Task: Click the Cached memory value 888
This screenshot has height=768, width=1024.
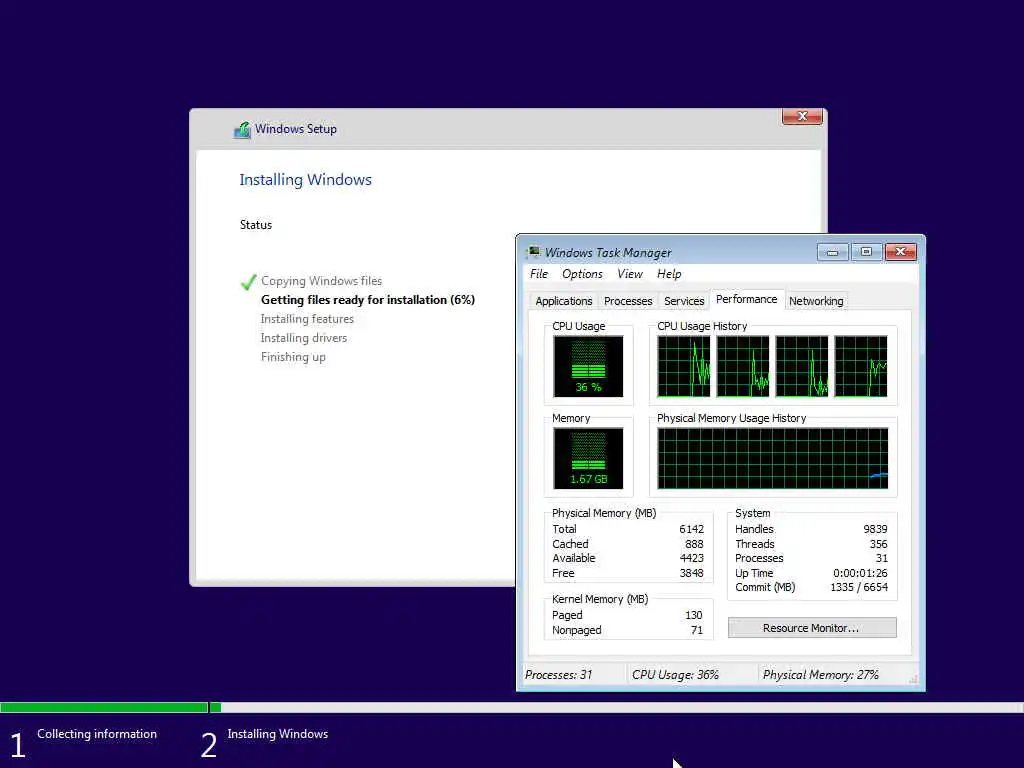Action: pos(694,544)
